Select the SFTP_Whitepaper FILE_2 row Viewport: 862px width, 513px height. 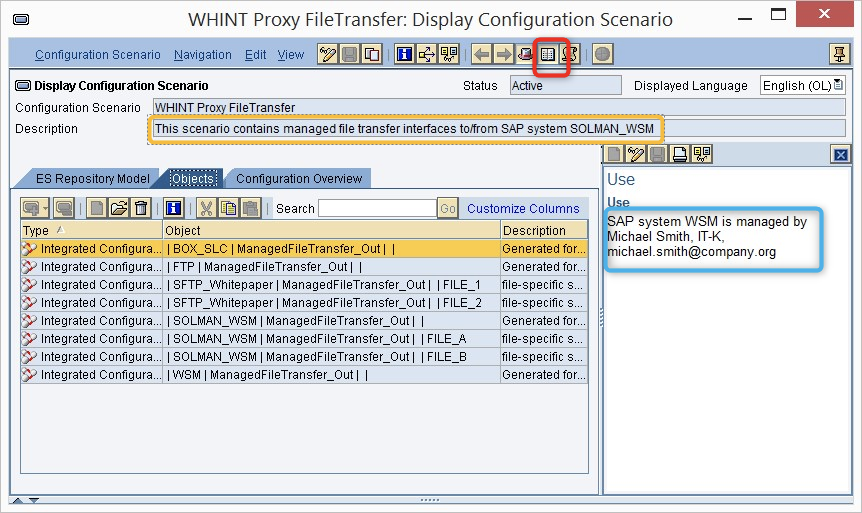click(305, 302)
